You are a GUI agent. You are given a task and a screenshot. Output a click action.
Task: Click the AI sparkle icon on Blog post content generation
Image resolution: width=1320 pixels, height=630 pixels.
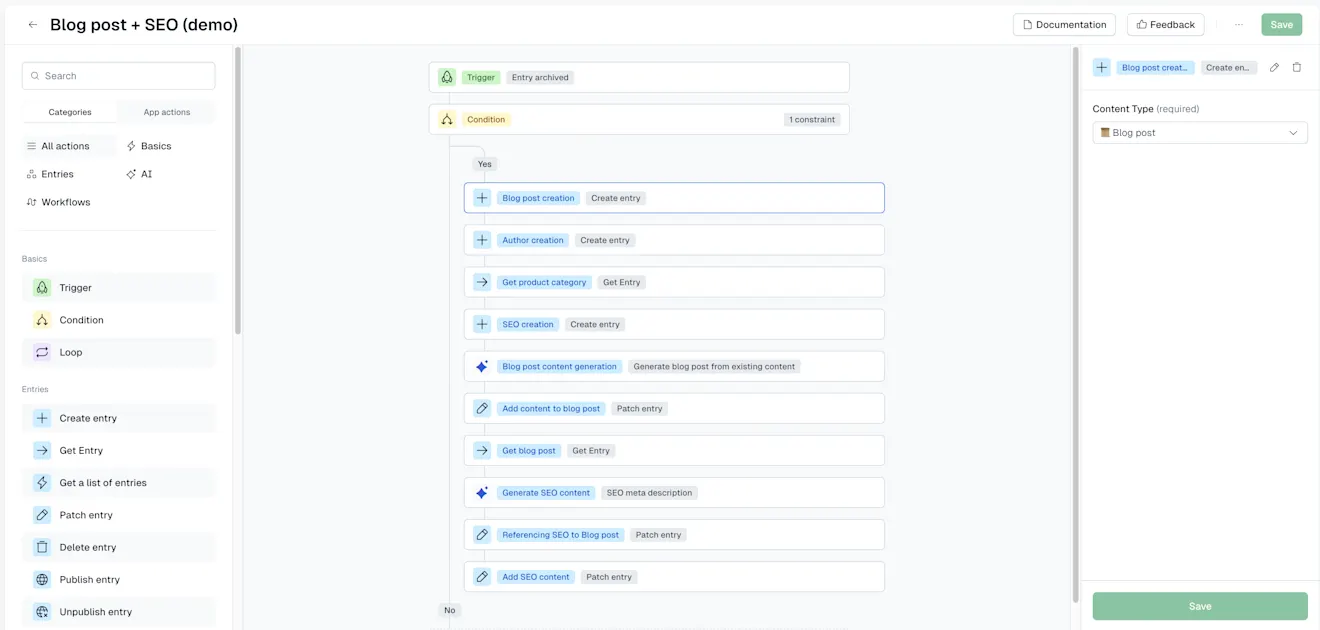coord(481,366)
